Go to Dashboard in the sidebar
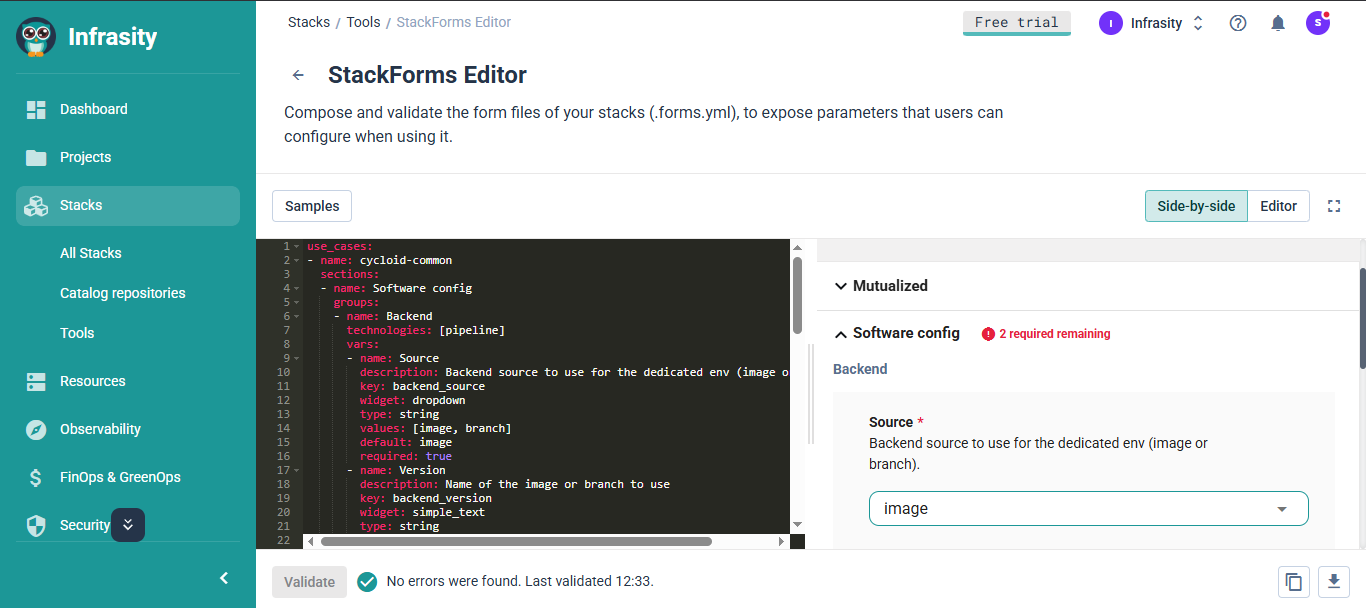1366x608 pixels. (x=94, y=109)
